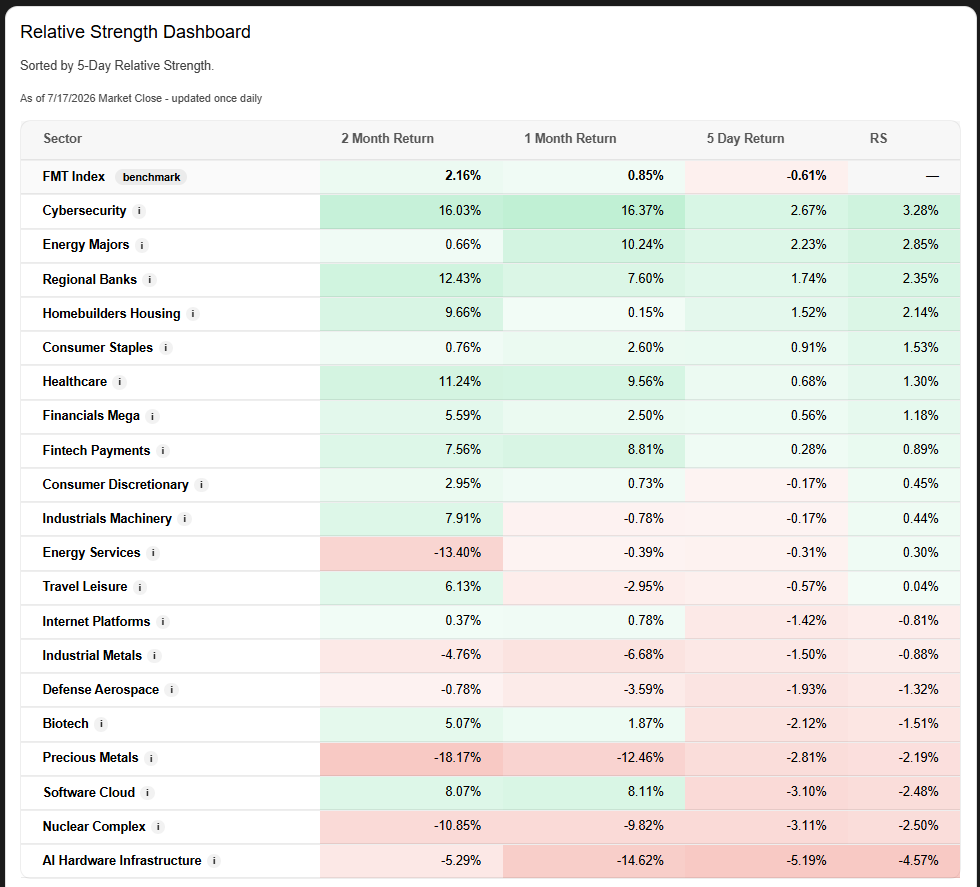Select the Regional Banks sector name
This screenshot has height=887, width=980.
point(89,279)
